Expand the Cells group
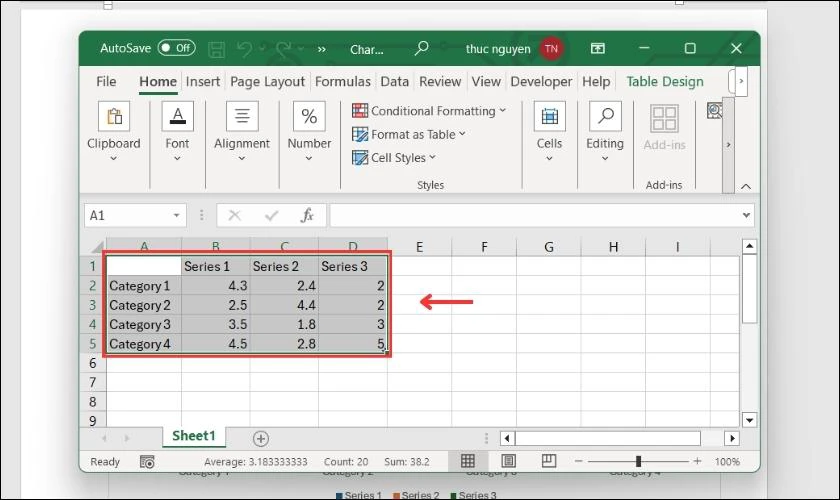This screenshot has height=500, width=840. pos(550,132)
